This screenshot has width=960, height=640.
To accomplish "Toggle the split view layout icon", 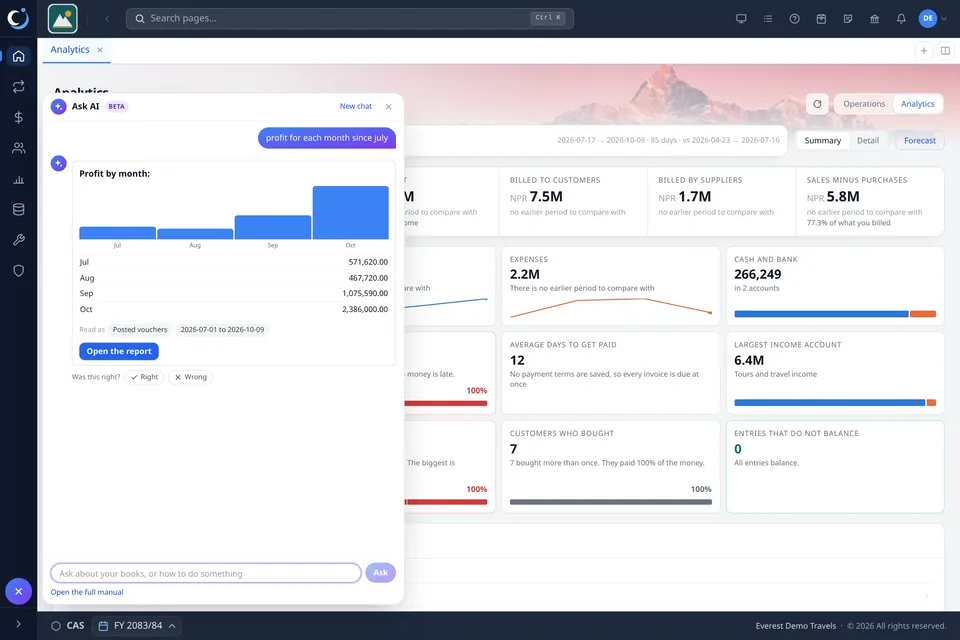I will point(945,51).
